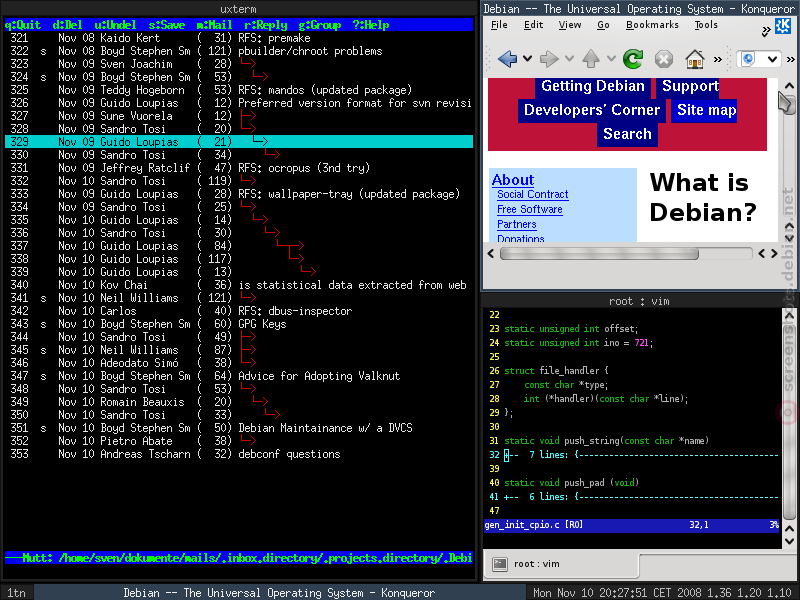Expand the search toolbar overflow chevron
The width and height of the screenshot is (800, 600).
(790, 59)
